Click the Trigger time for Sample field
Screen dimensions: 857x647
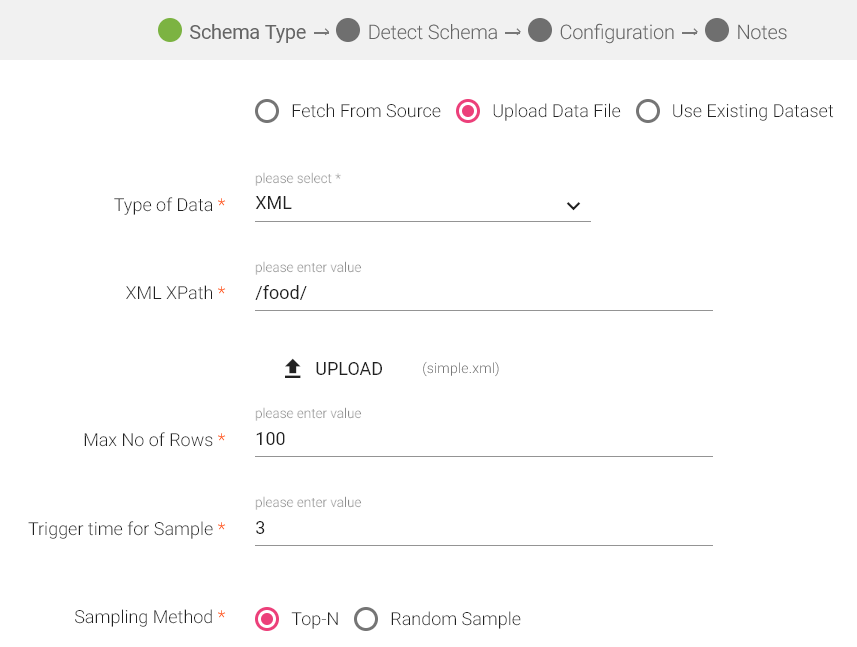pyautogui.click(x=480, y=528)
